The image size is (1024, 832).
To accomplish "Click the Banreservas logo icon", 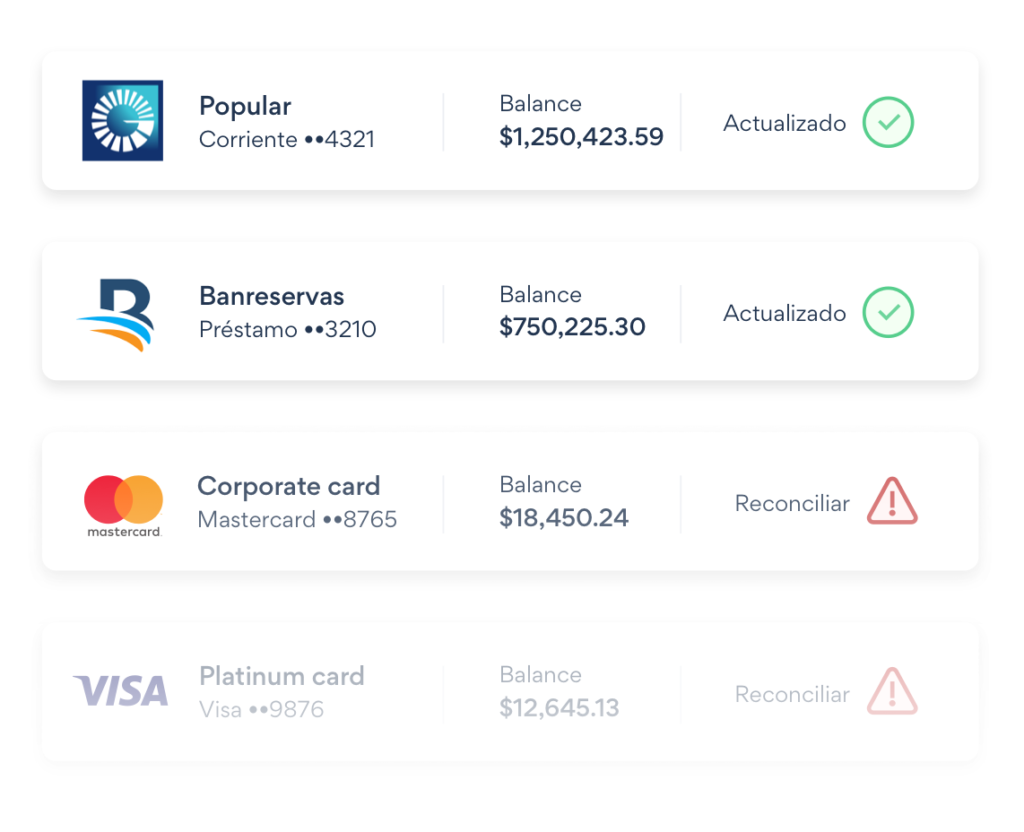I will coord(116,314).
